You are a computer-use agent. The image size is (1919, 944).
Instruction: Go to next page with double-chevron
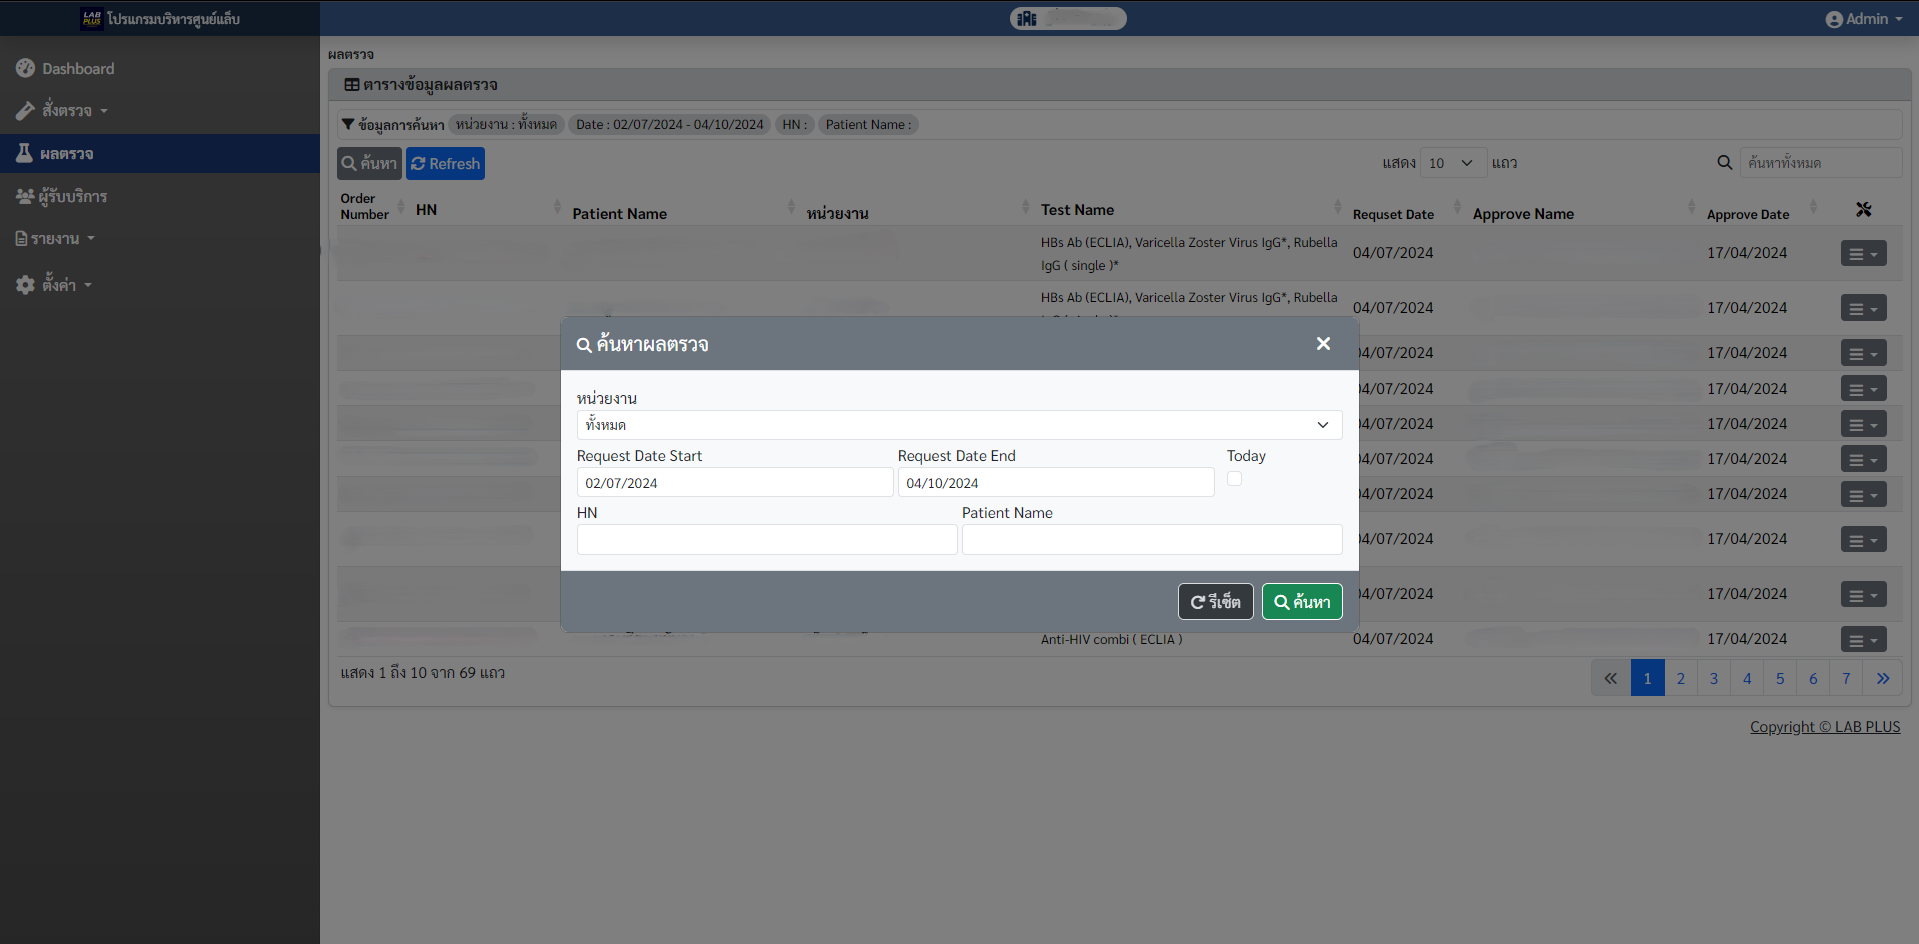point(1882,678)
